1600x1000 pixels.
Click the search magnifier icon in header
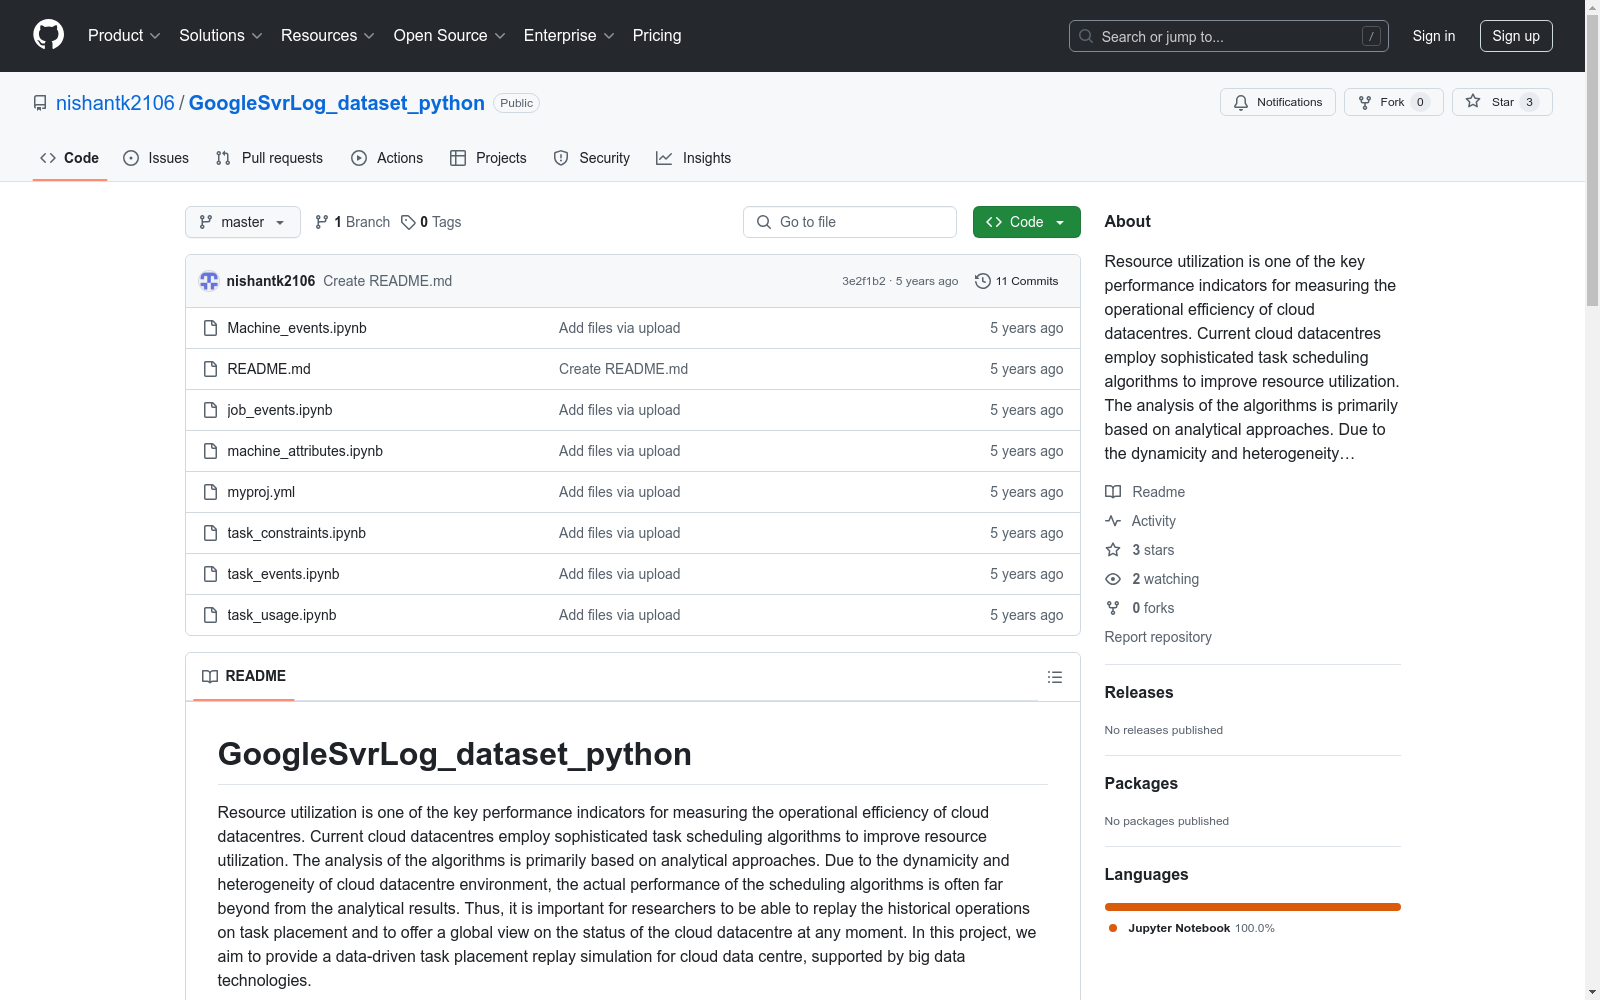click(x=1086, y=36)
